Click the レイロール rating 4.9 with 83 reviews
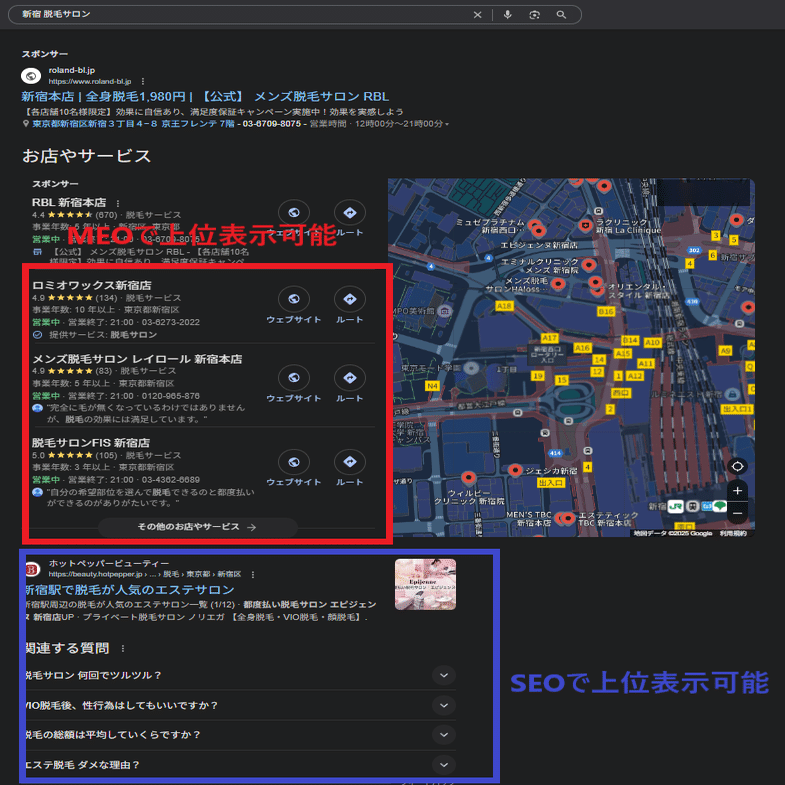This screenshot has width=785, height=785. point(72,371)
